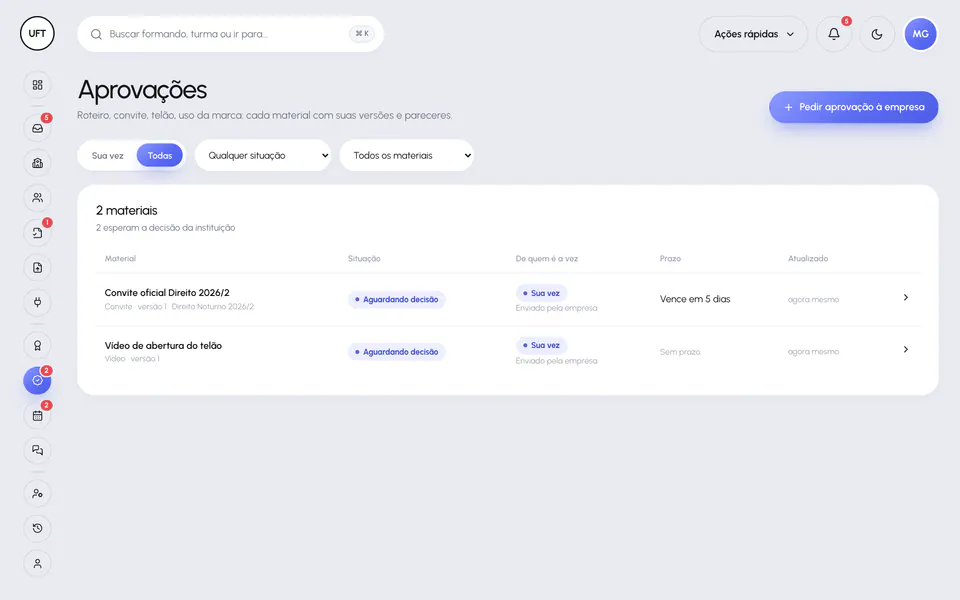960x600 pixels.
Task: Open 'Convite oficial Direito 2026/2' row chevron
Action: [x=906, y=298]
